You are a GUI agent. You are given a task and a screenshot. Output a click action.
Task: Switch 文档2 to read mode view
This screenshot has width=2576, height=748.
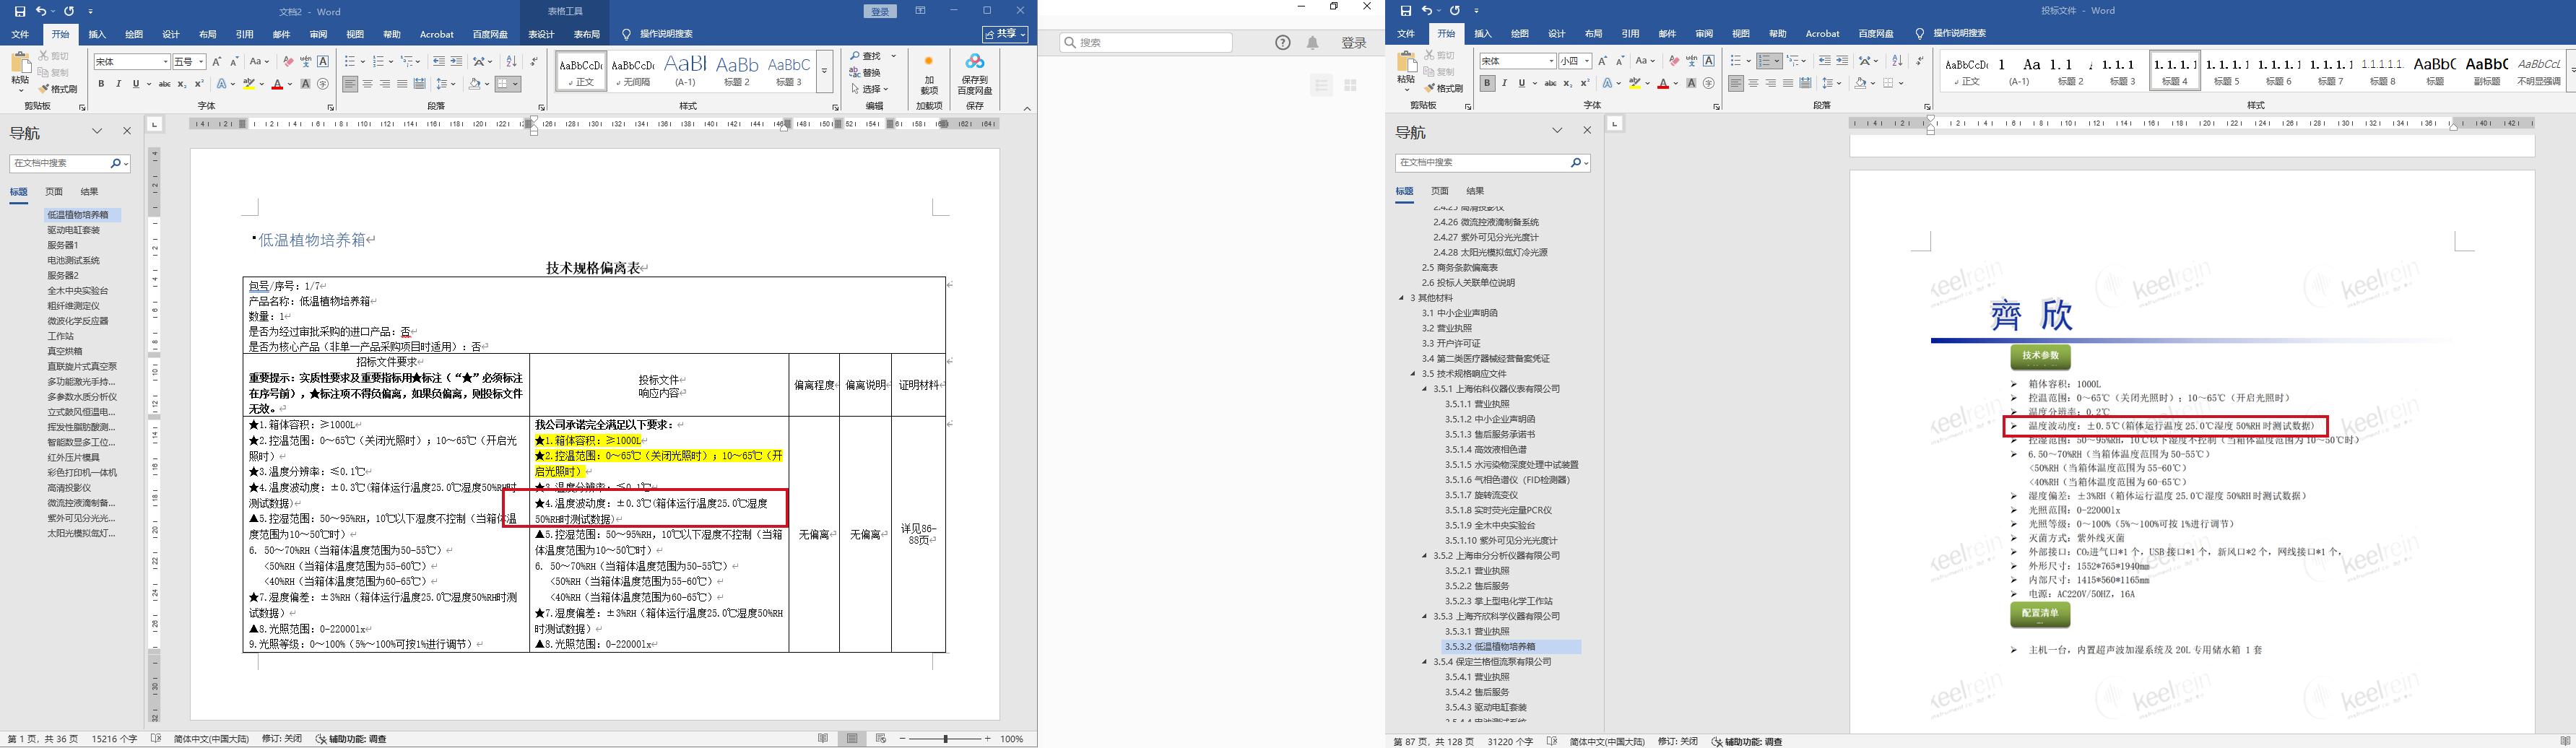pyautogui.click(x=823, y=739)
